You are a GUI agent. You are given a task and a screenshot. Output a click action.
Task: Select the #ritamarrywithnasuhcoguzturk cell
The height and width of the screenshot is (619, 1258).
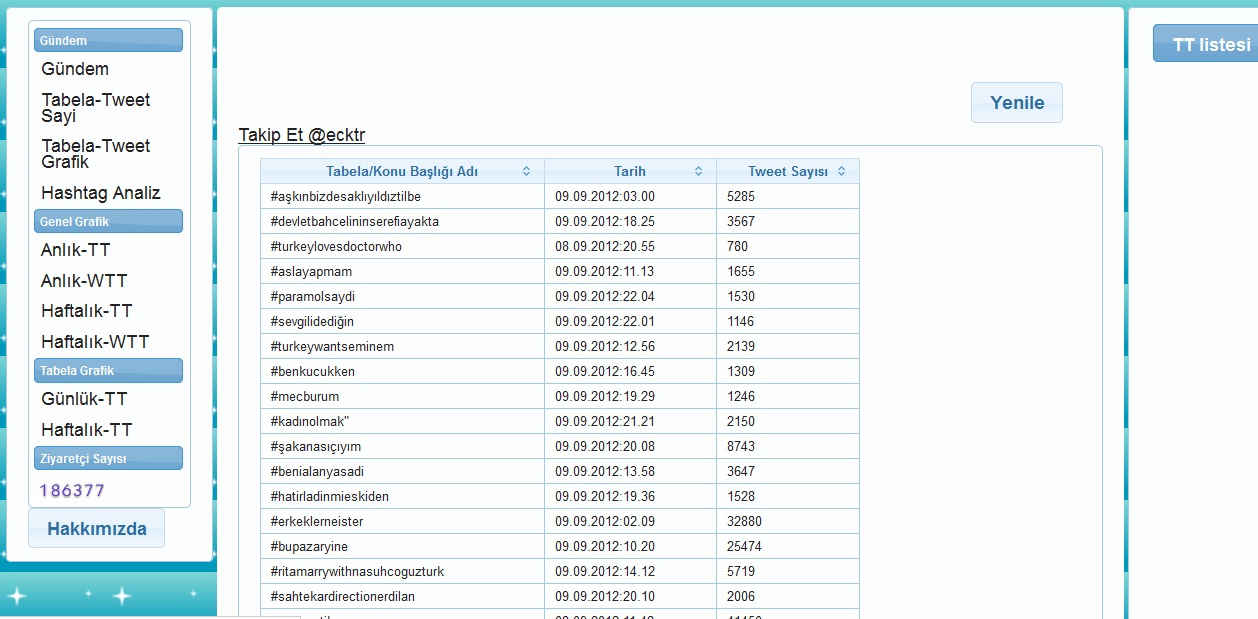[402, 571]
